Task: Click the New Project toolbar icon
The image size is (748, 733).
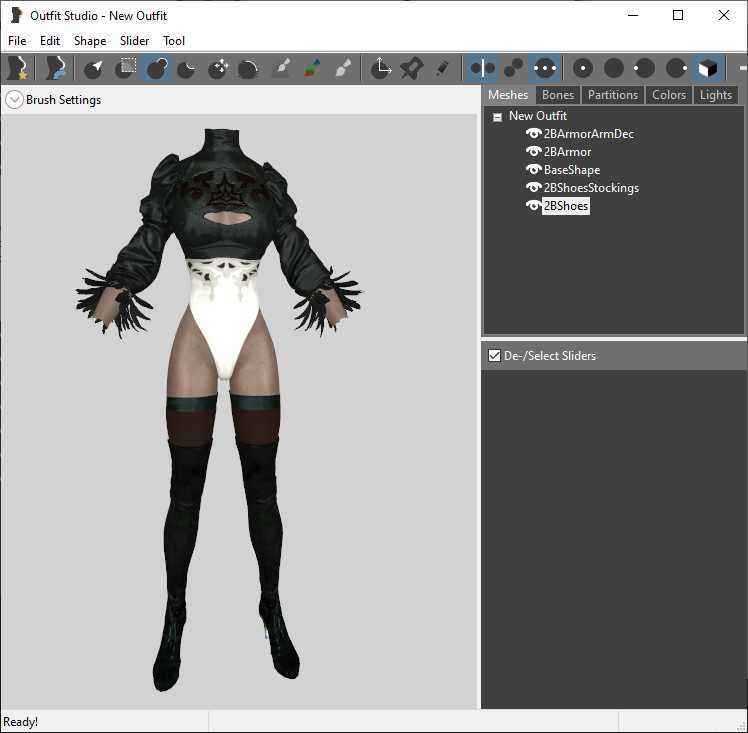Action: pos(18,68)
